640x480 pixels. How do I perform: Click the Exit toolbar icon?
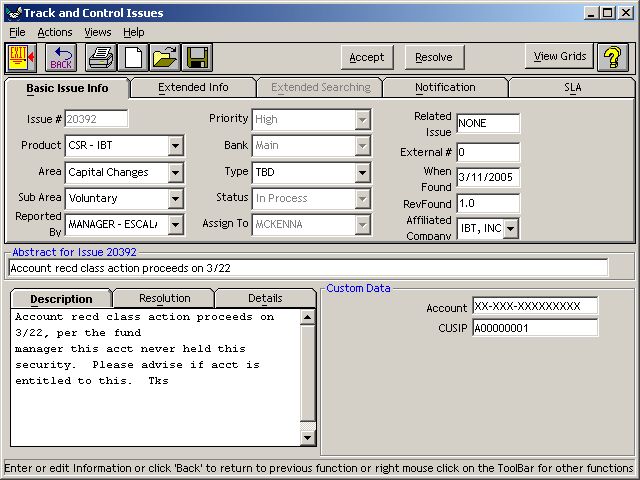21,57
